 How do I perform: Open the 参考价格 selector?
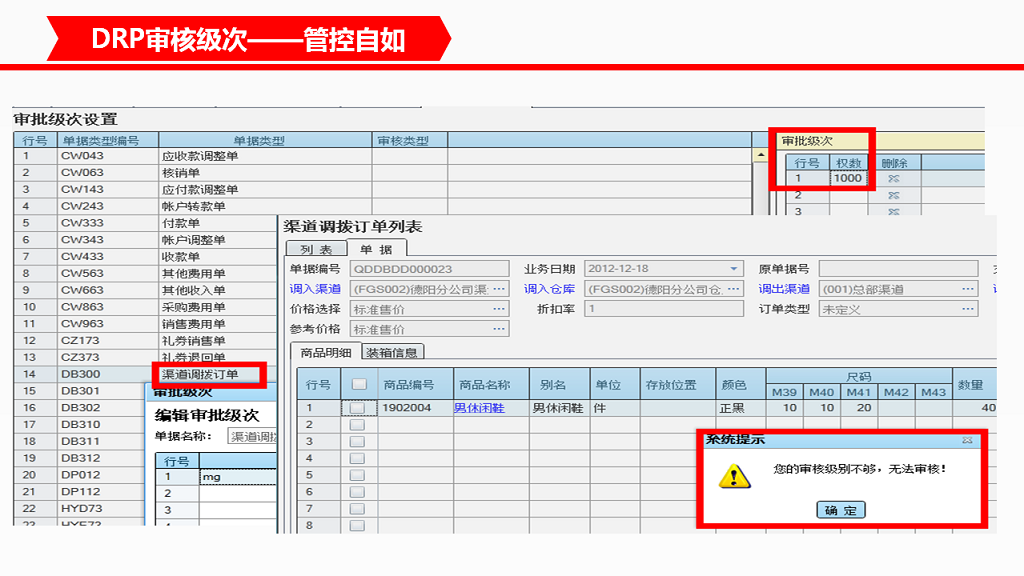pyautogui.click(x=499, y=329)
